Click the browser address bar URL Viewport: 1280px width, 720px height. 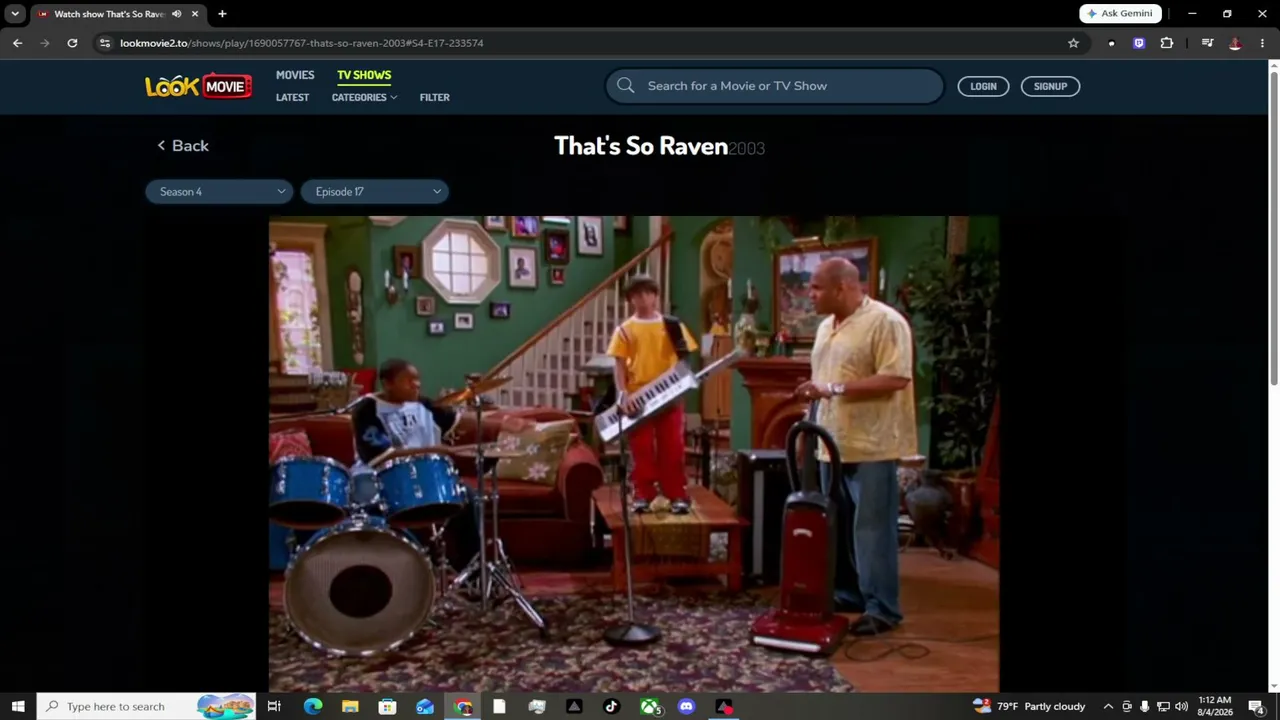pyautogui.click(x=302, y=43)
